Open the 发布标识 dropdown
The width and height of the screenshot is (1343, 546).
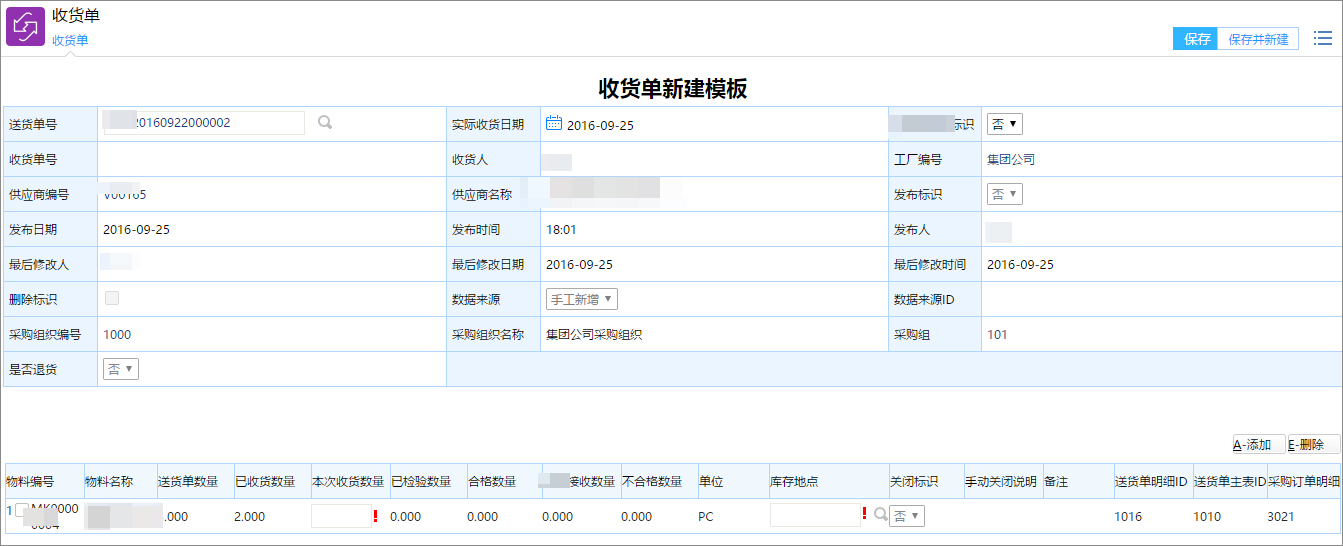click(1005, 194)
